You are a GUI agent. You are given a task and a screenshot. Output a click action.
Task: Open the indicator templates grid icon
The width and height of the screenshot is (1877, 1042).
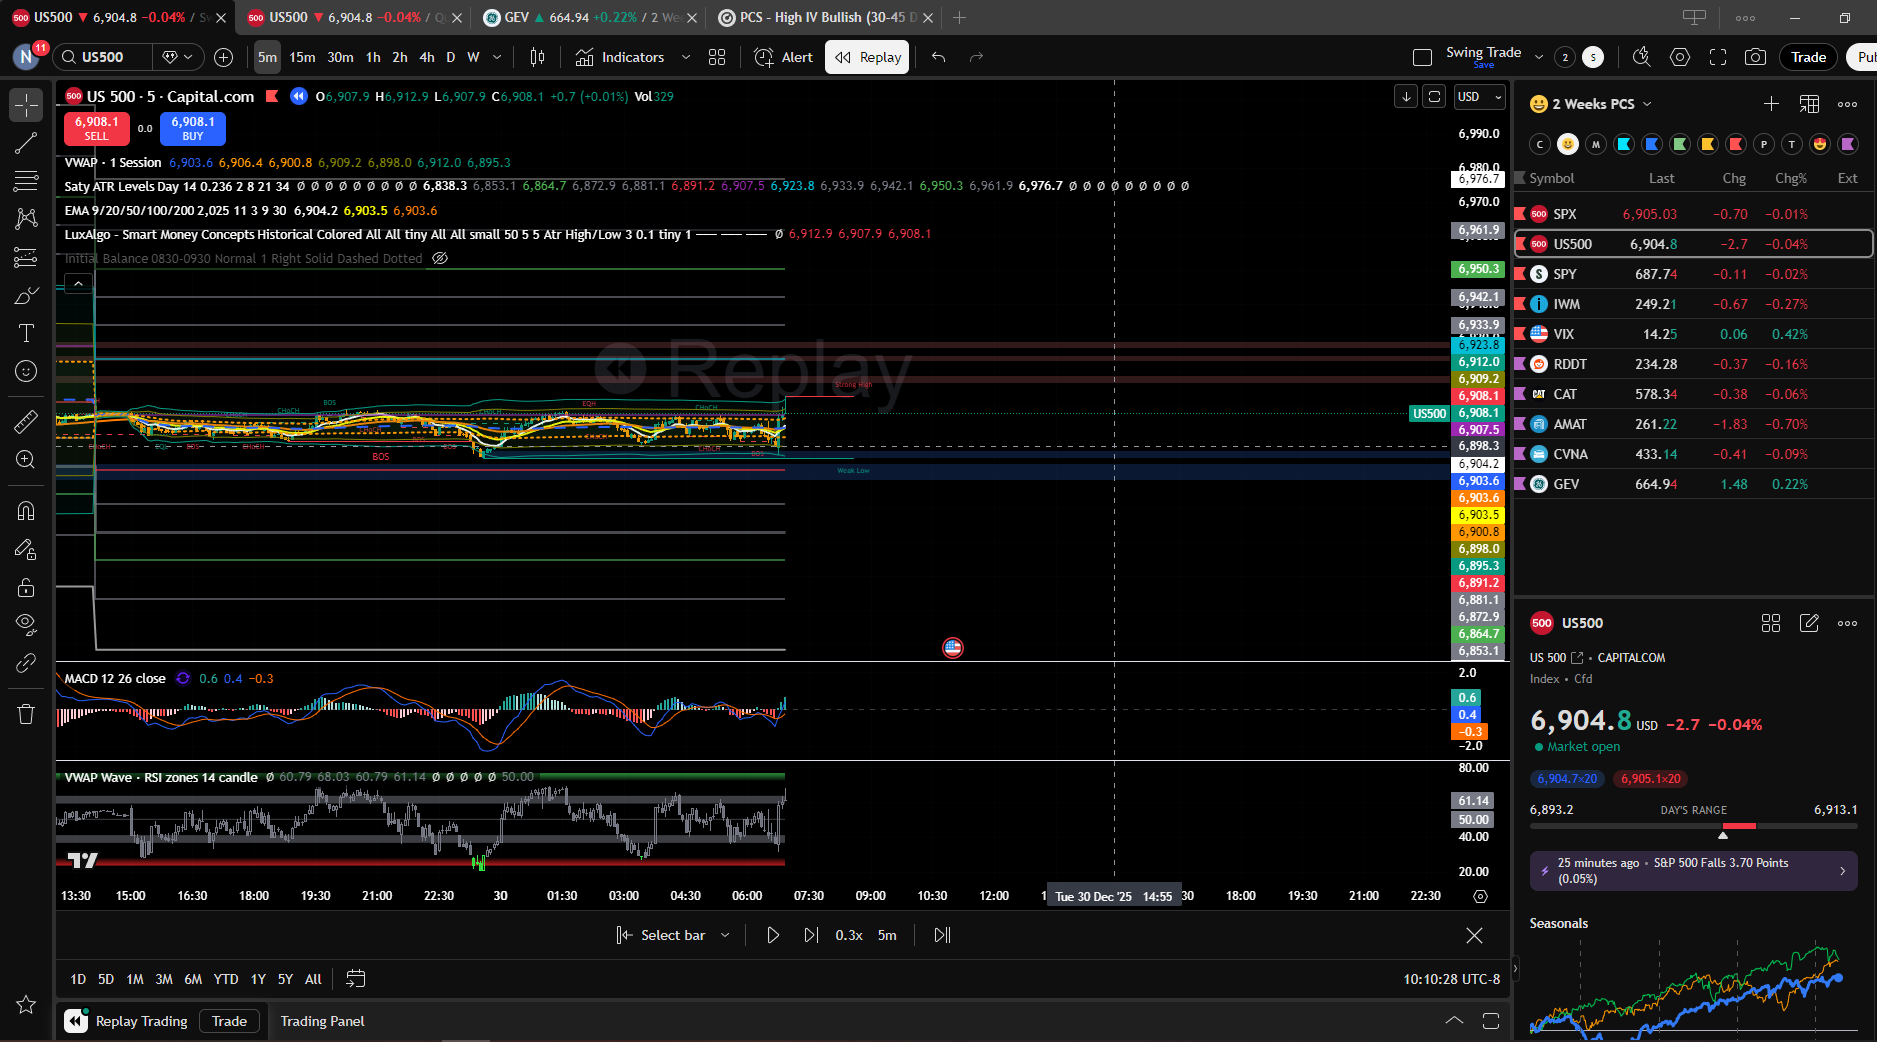717,57
